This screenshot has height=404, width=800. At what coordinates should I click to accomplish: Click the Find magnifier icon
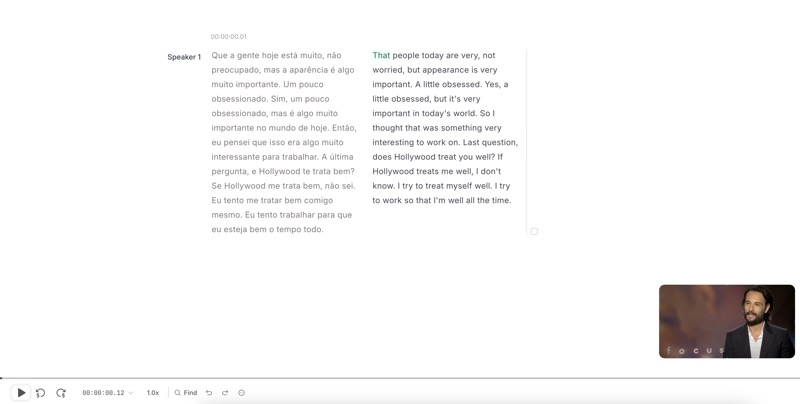[x=178, y=393]
